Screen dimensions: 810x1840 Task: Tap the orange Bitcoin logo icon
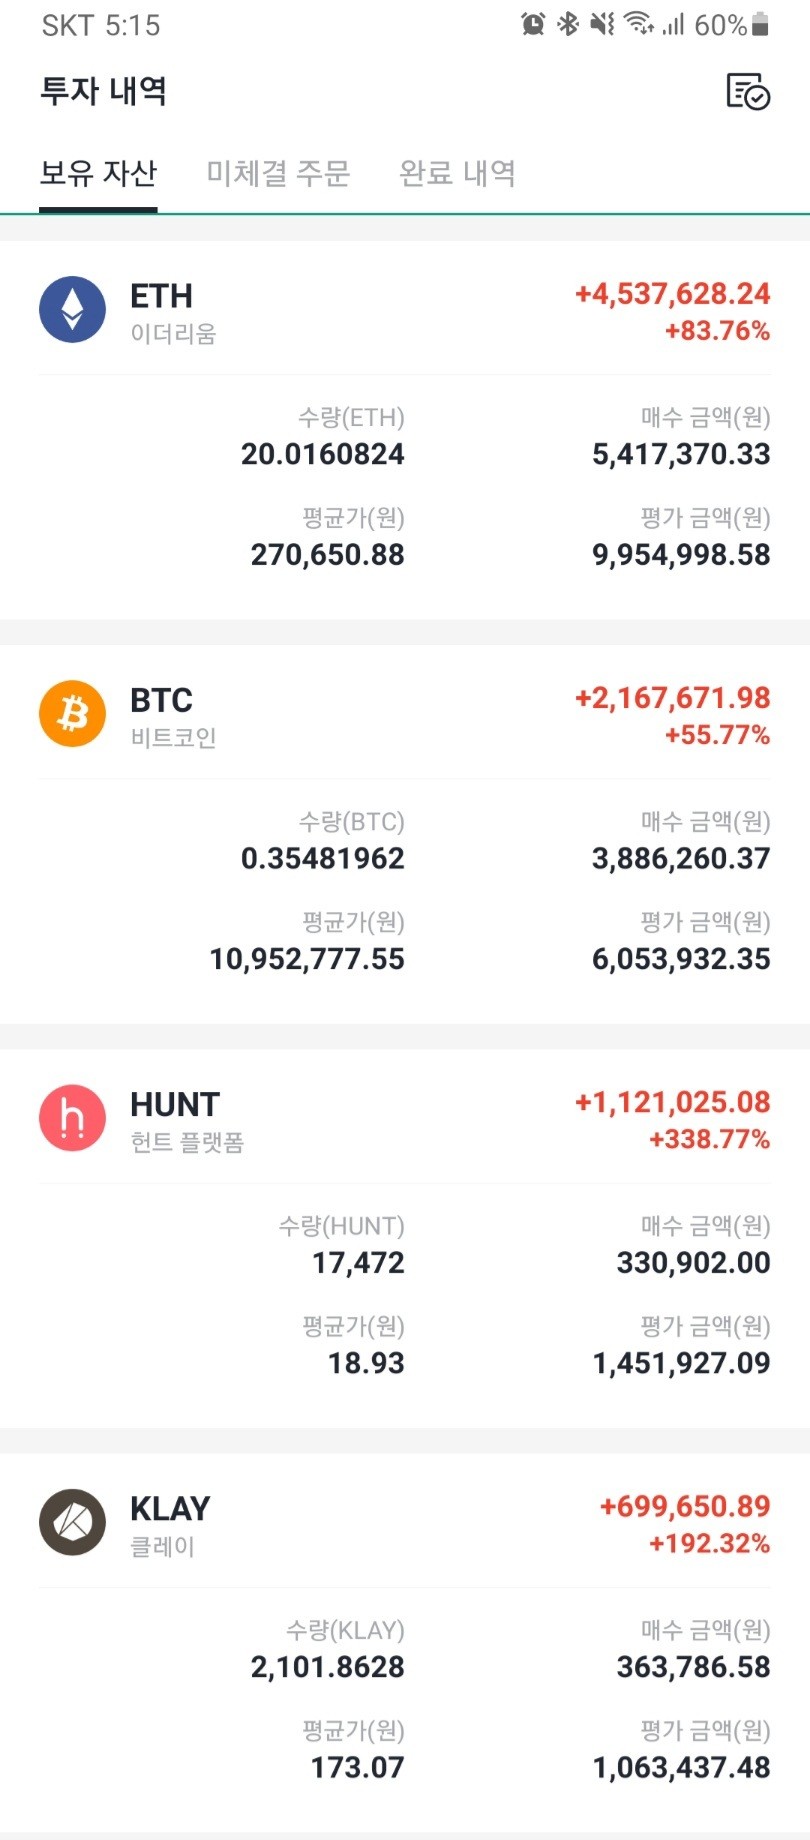coord(72,714)
